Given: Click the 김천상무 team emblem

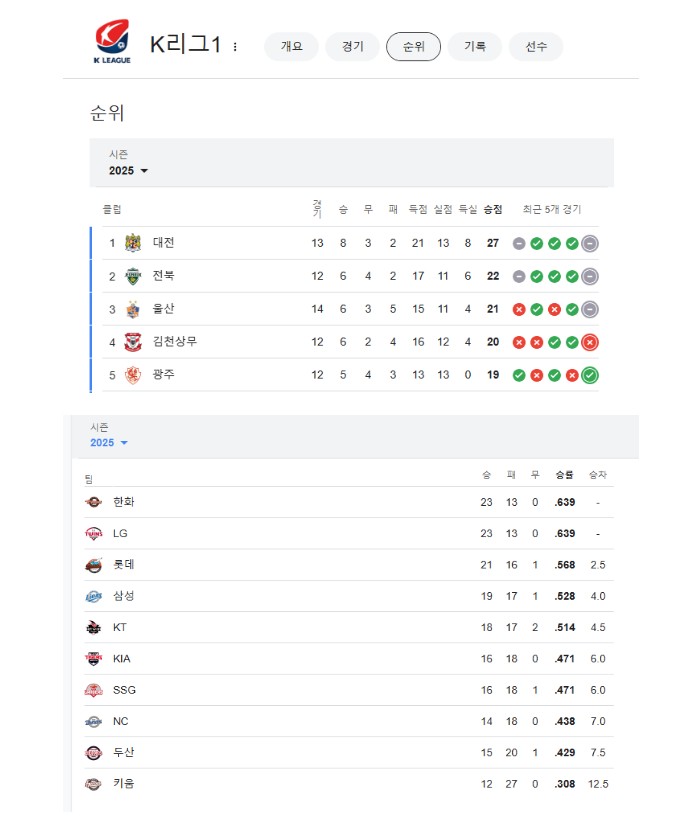Looking at the screenshot, I should pyautogui.click(x=133, y=342).
